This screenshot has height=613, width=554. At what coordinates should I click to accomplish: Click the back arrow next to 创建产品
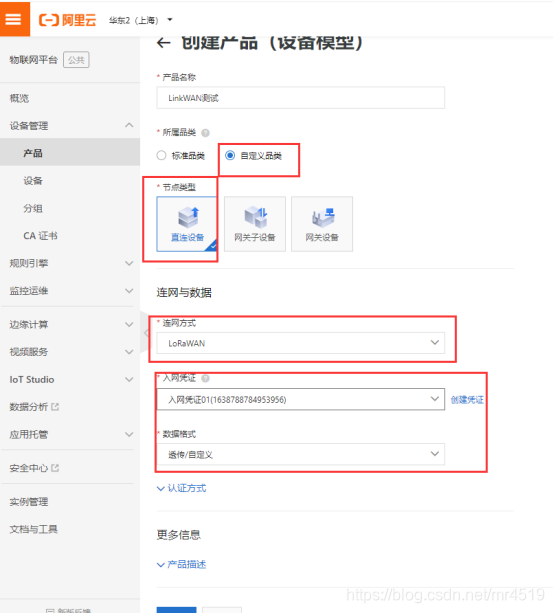point(164,43)
